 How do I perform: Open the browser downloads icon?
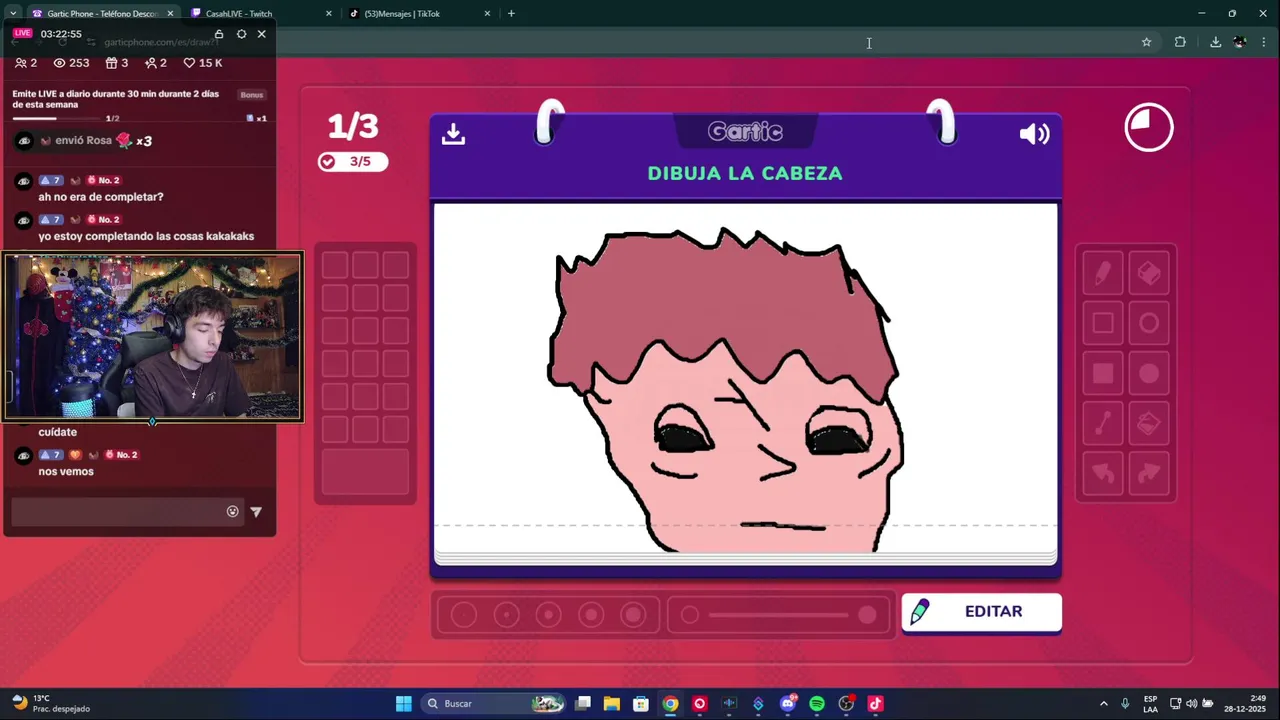[1215, 42]
